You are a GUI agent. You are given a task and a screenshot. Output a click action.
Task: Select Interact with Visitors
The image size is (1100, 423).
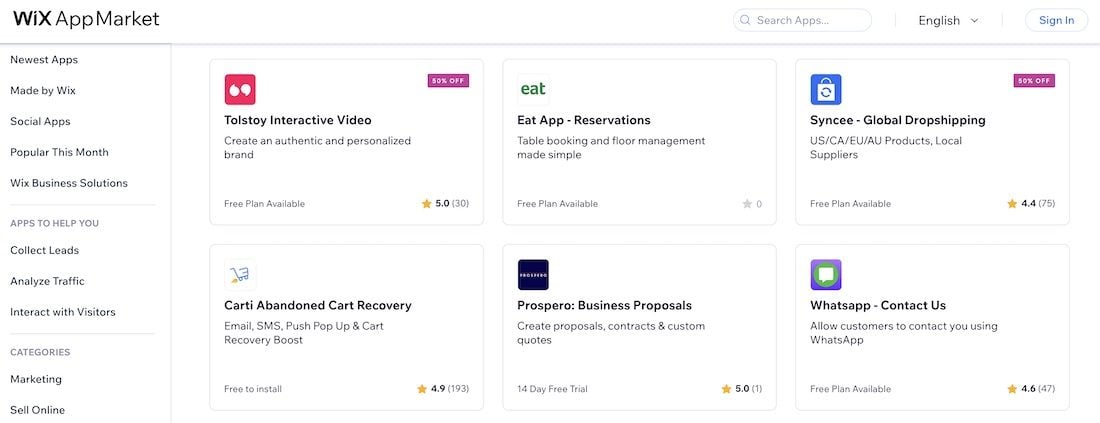62,312
